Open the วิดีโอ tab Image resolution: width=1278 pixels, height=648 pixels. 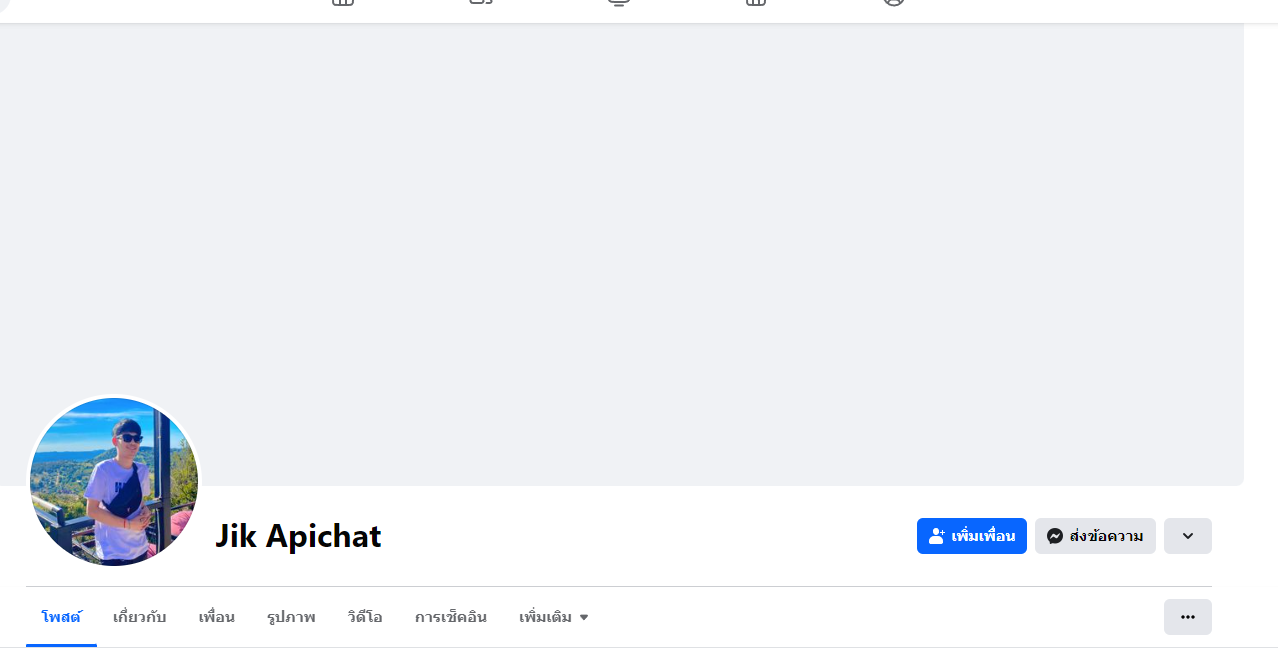click(365, 617)
